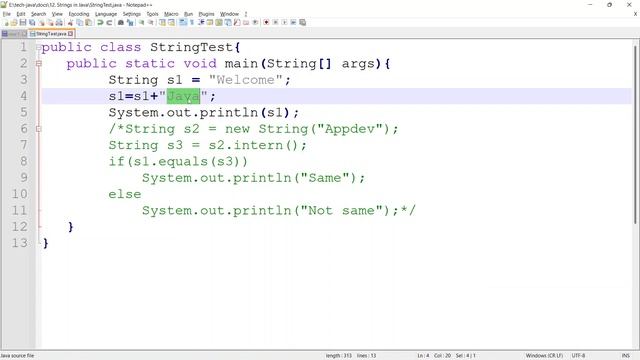Click the Open file toolbar icon
Image resolution: width=640 pixels, height=360 pixels.
coord(14,22)
